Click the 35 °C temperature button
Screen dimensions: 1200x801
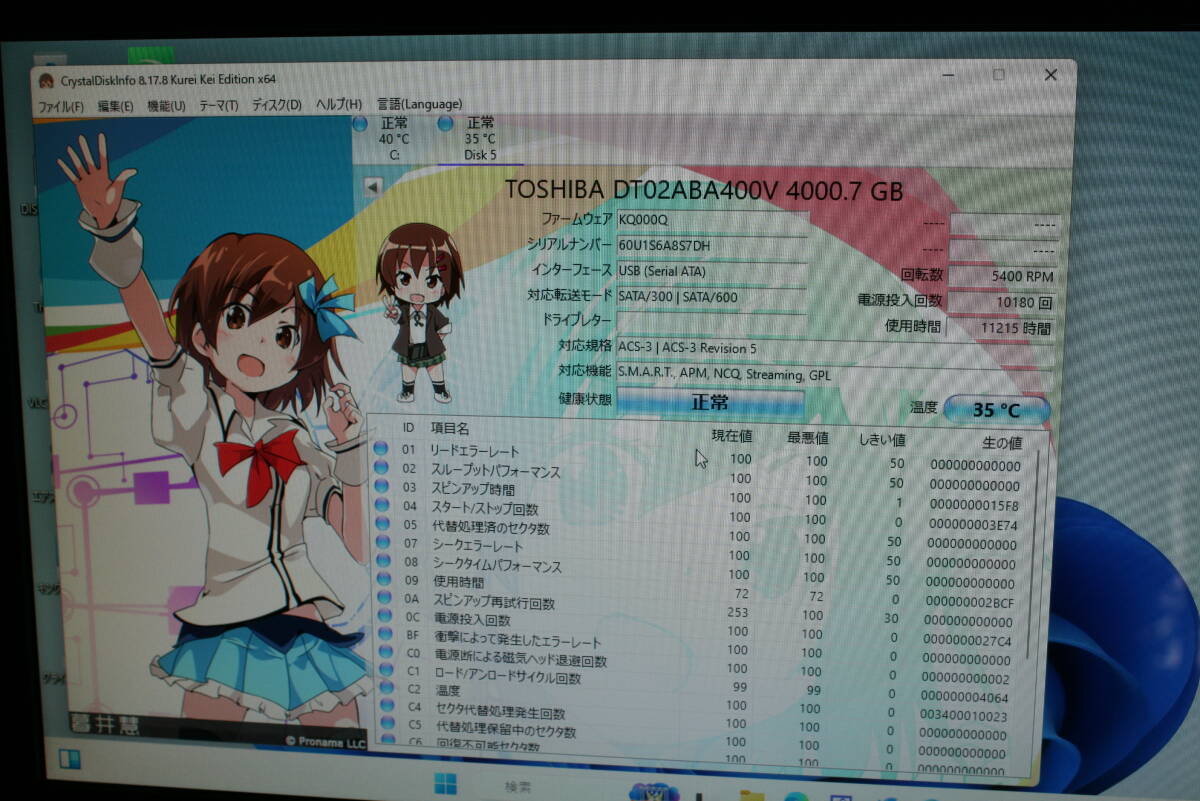pyautogui.click(x=996, y=410)
